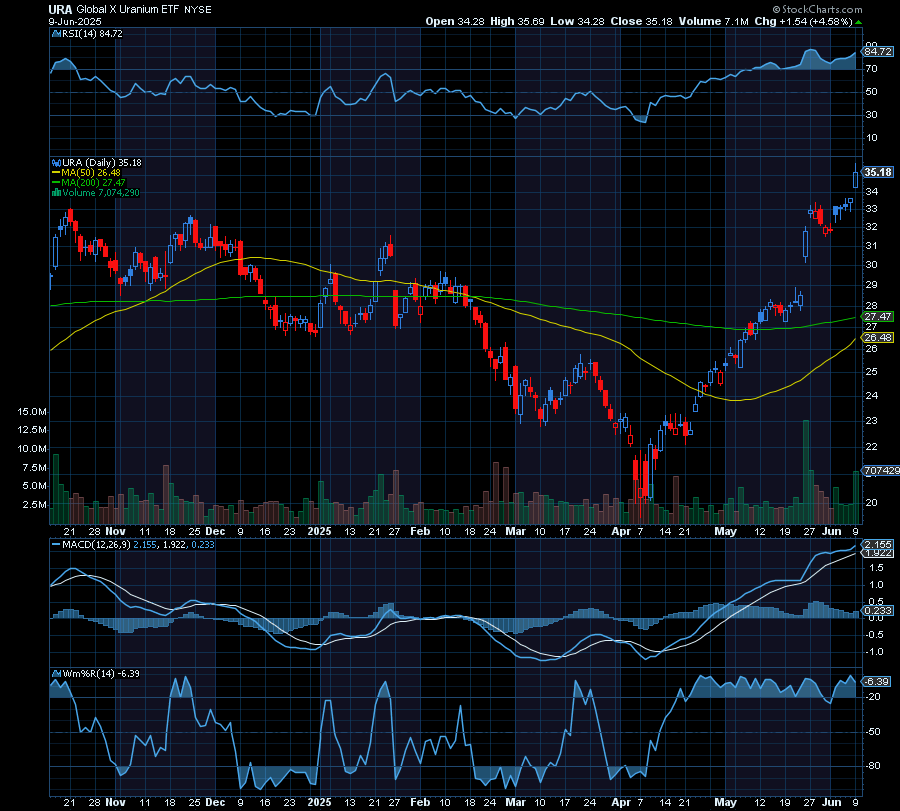Select the Wm%R(14) indicator icon
This screenshot has height=811, width=900.
point(57,674)
